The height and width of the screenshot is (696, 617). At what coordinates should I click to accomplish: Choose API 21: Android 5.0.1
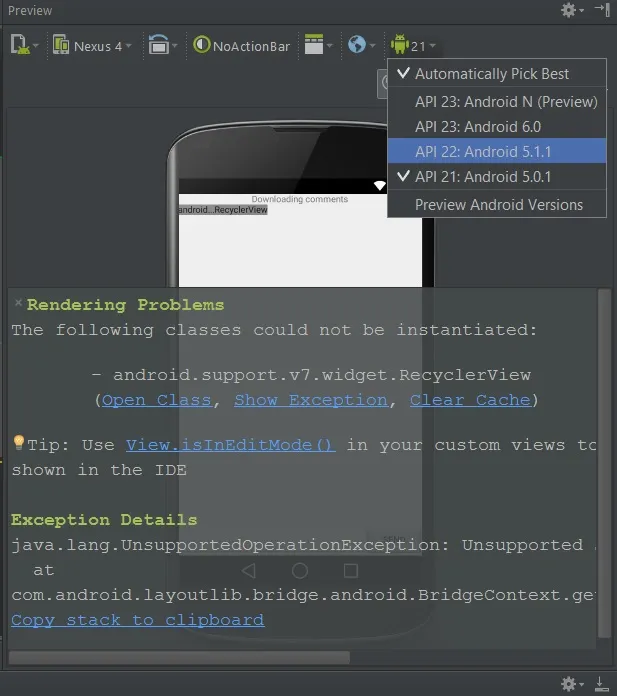tap(497, 177)
